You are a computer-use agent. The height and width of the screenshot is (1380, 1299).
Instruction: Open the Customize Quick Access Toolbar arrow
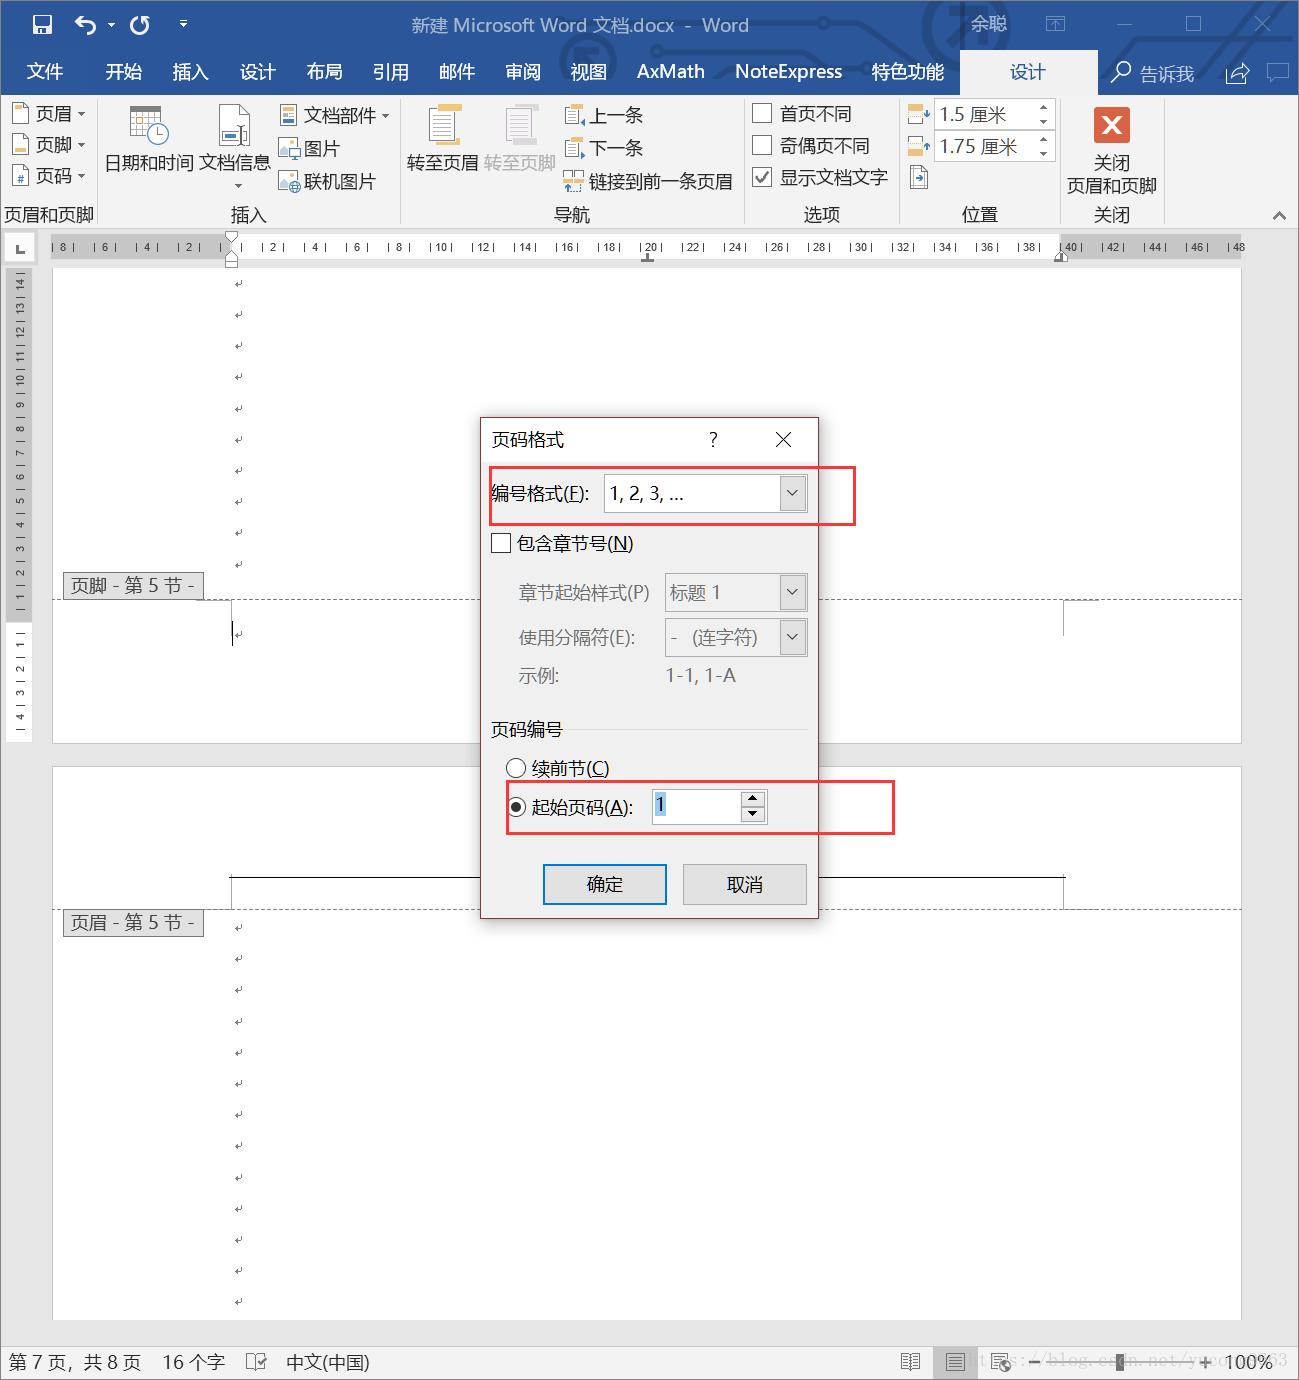183,24
